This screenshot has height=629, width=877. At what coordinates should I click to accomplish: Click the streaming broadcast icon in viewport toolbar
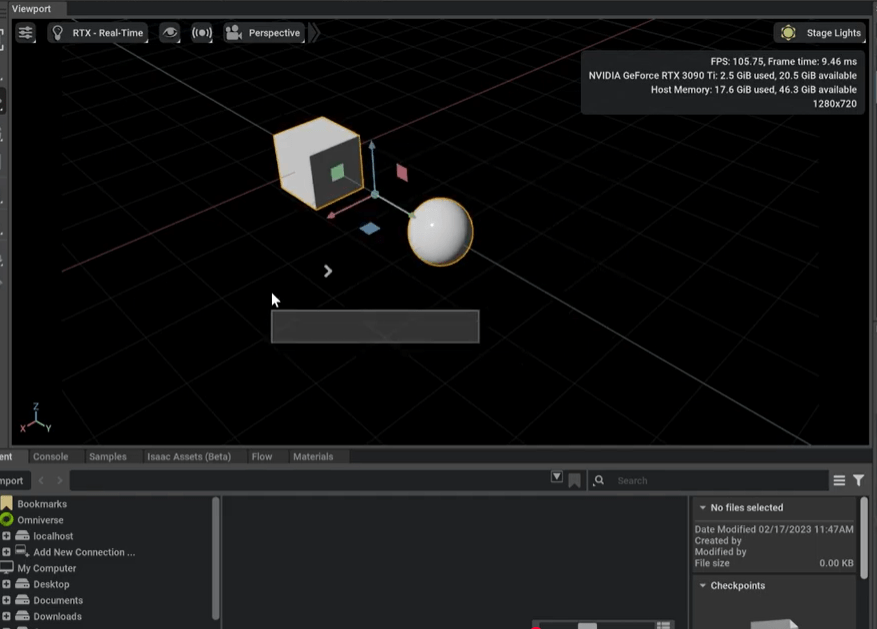(x=202, y=33)
